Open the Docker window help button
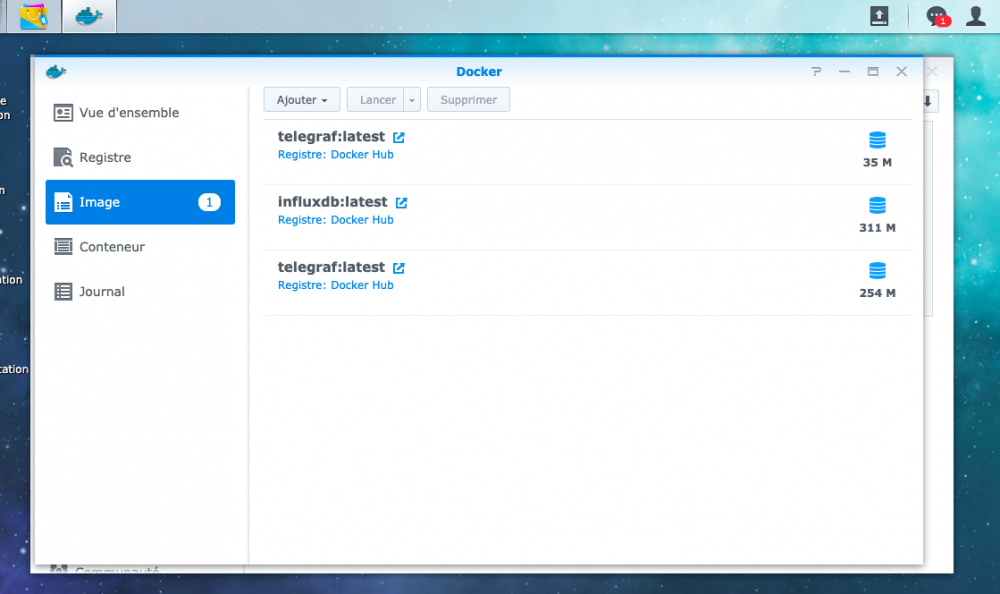The height and width of the screenshot is (594, 1000). coord(816,71)
